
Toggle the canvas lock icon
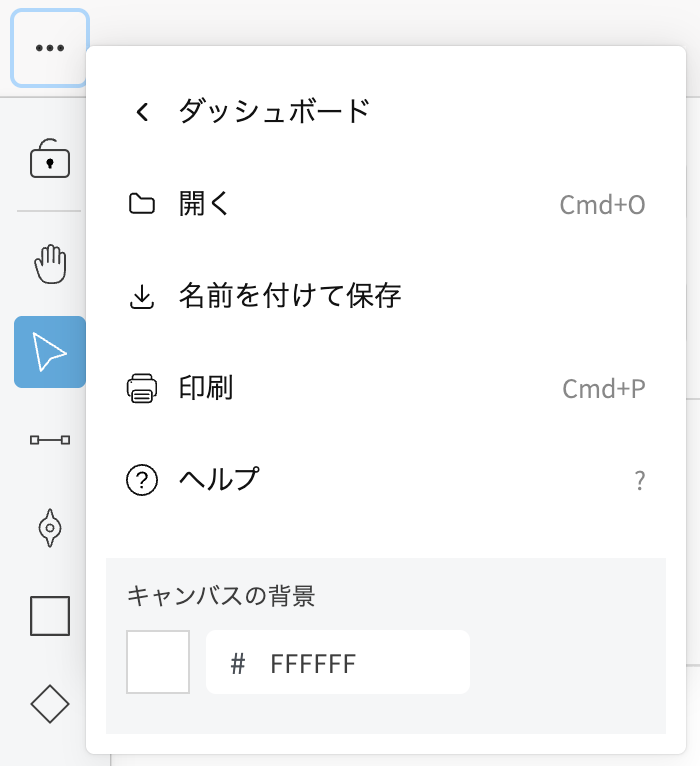click(x=50, y=159)
